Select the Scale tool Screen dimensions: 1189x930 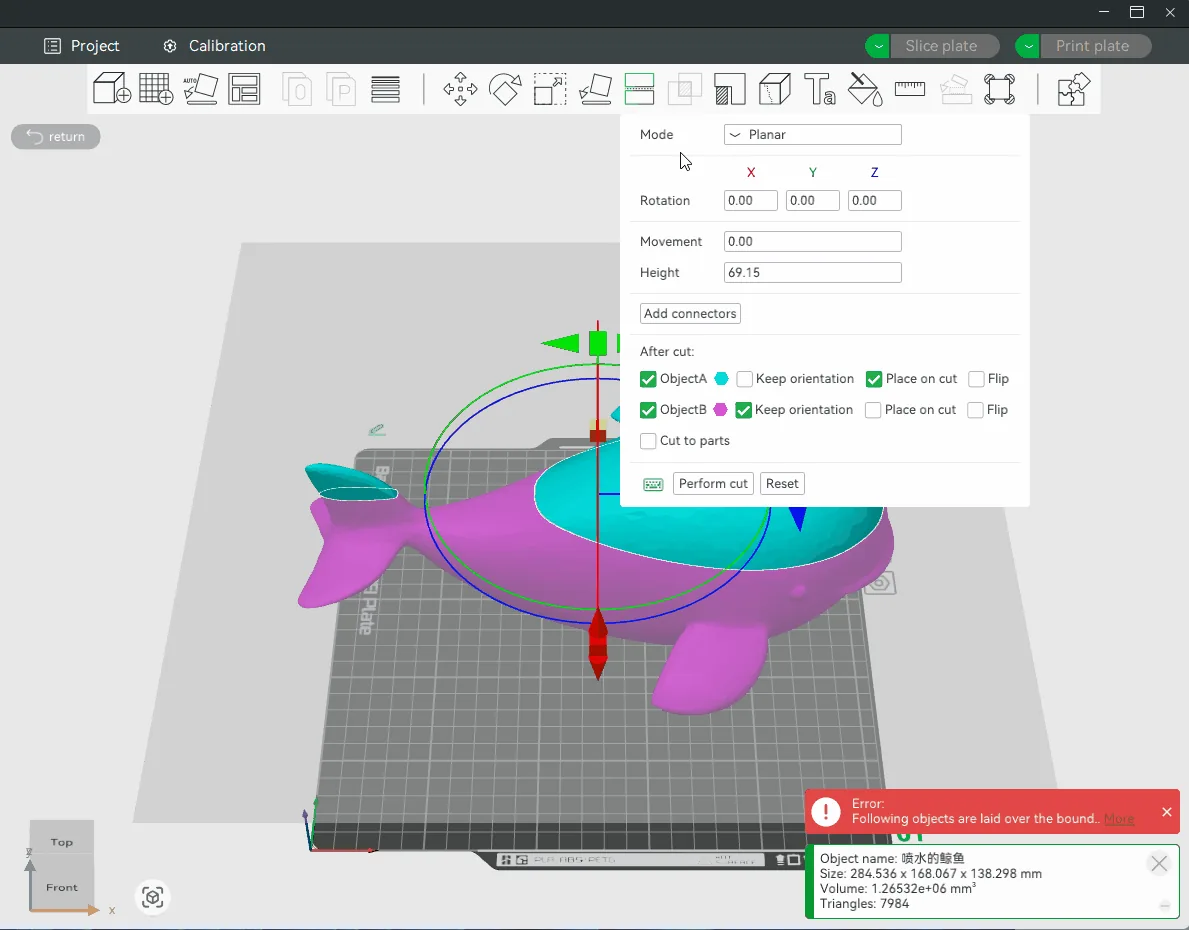click(550, 89)
